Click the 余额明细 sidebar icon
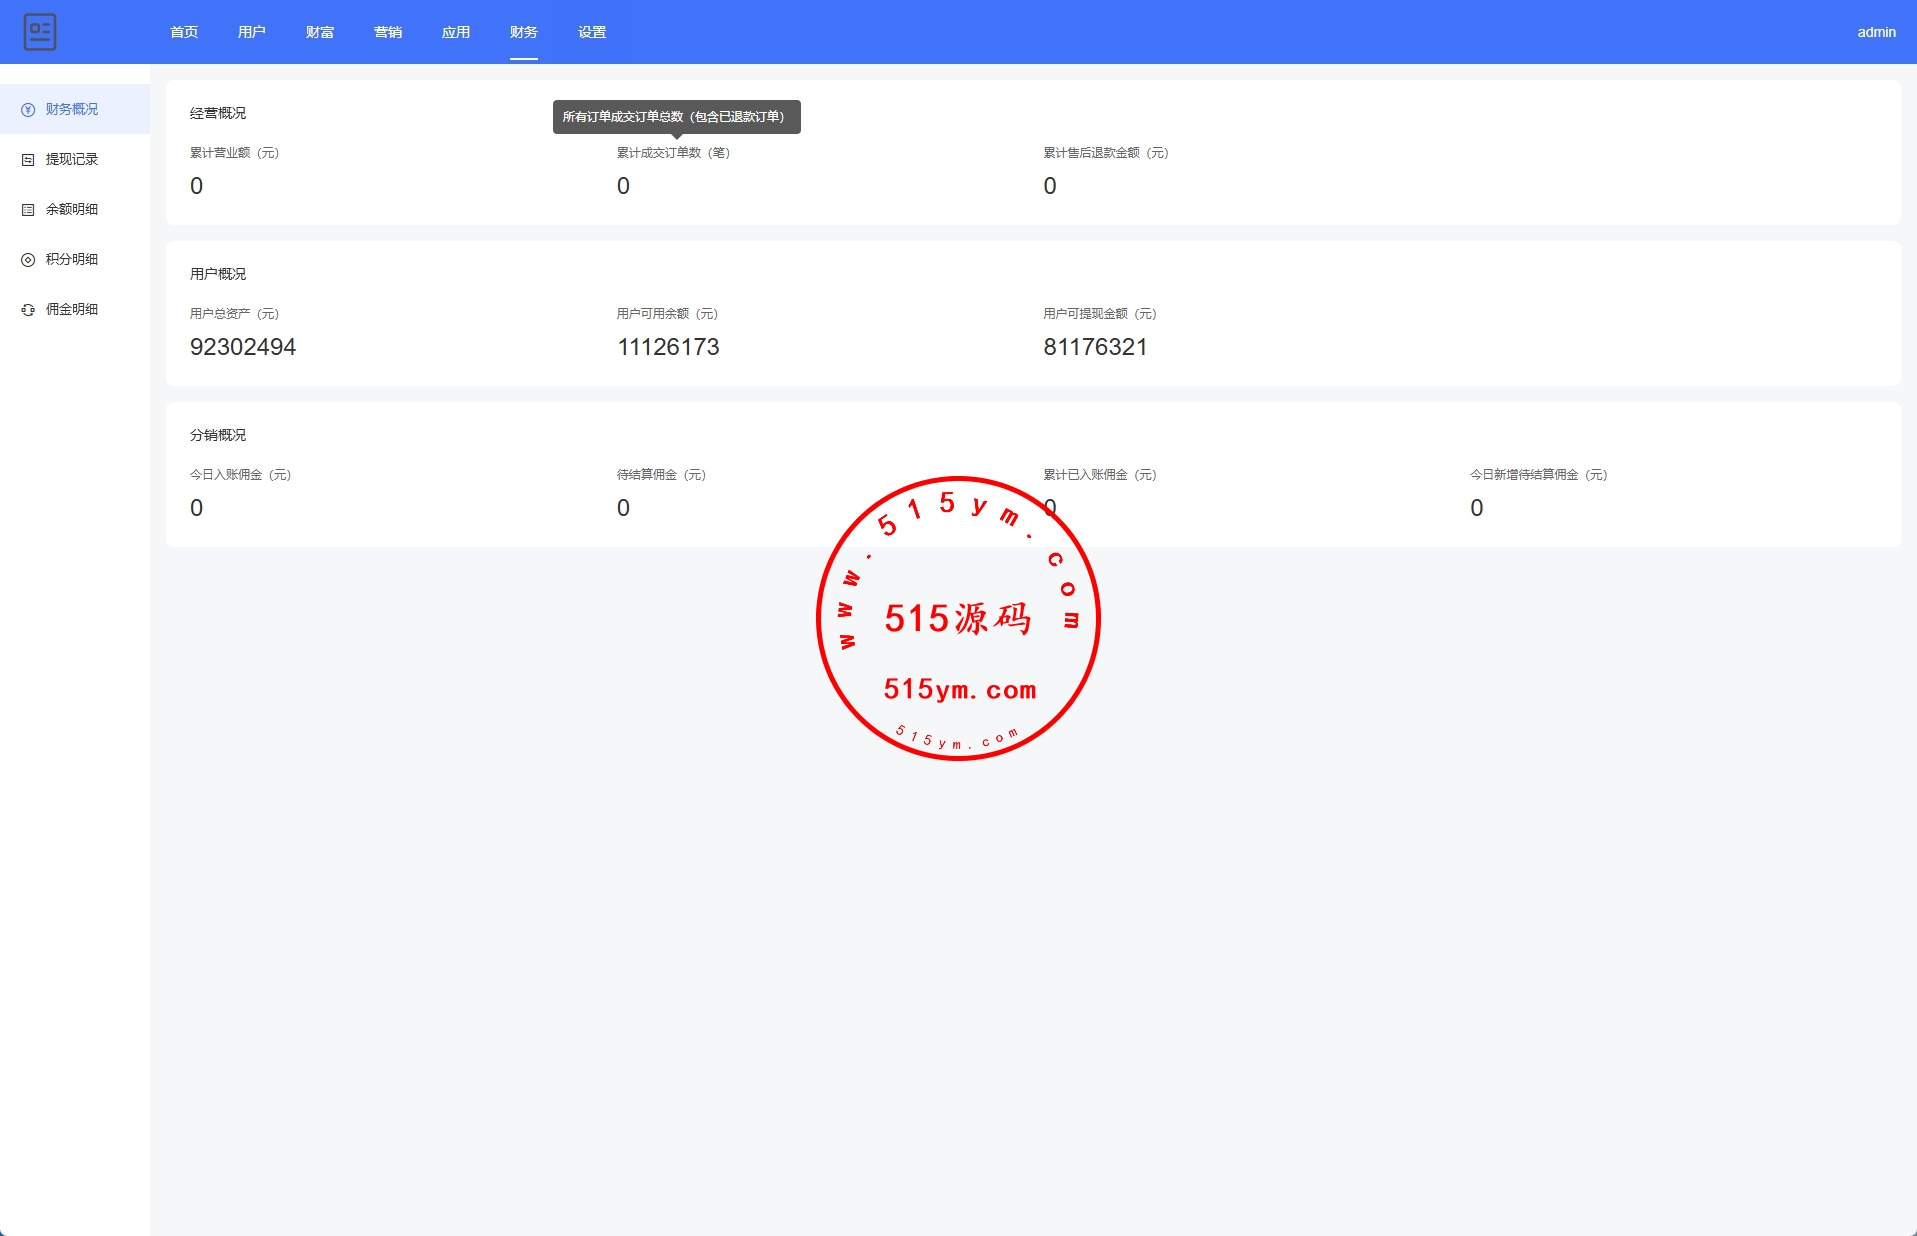Image resolution: width=1917 pixels, height=1236 pixels. point(28,210)
